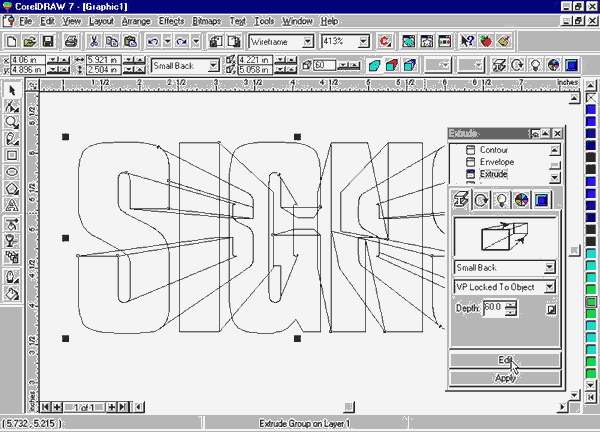Image resolution: width=600 pixels, height=432 pixels.
Task: Click the Undo arrow icon
Action: pyautogui.click(x=153, y=41)
